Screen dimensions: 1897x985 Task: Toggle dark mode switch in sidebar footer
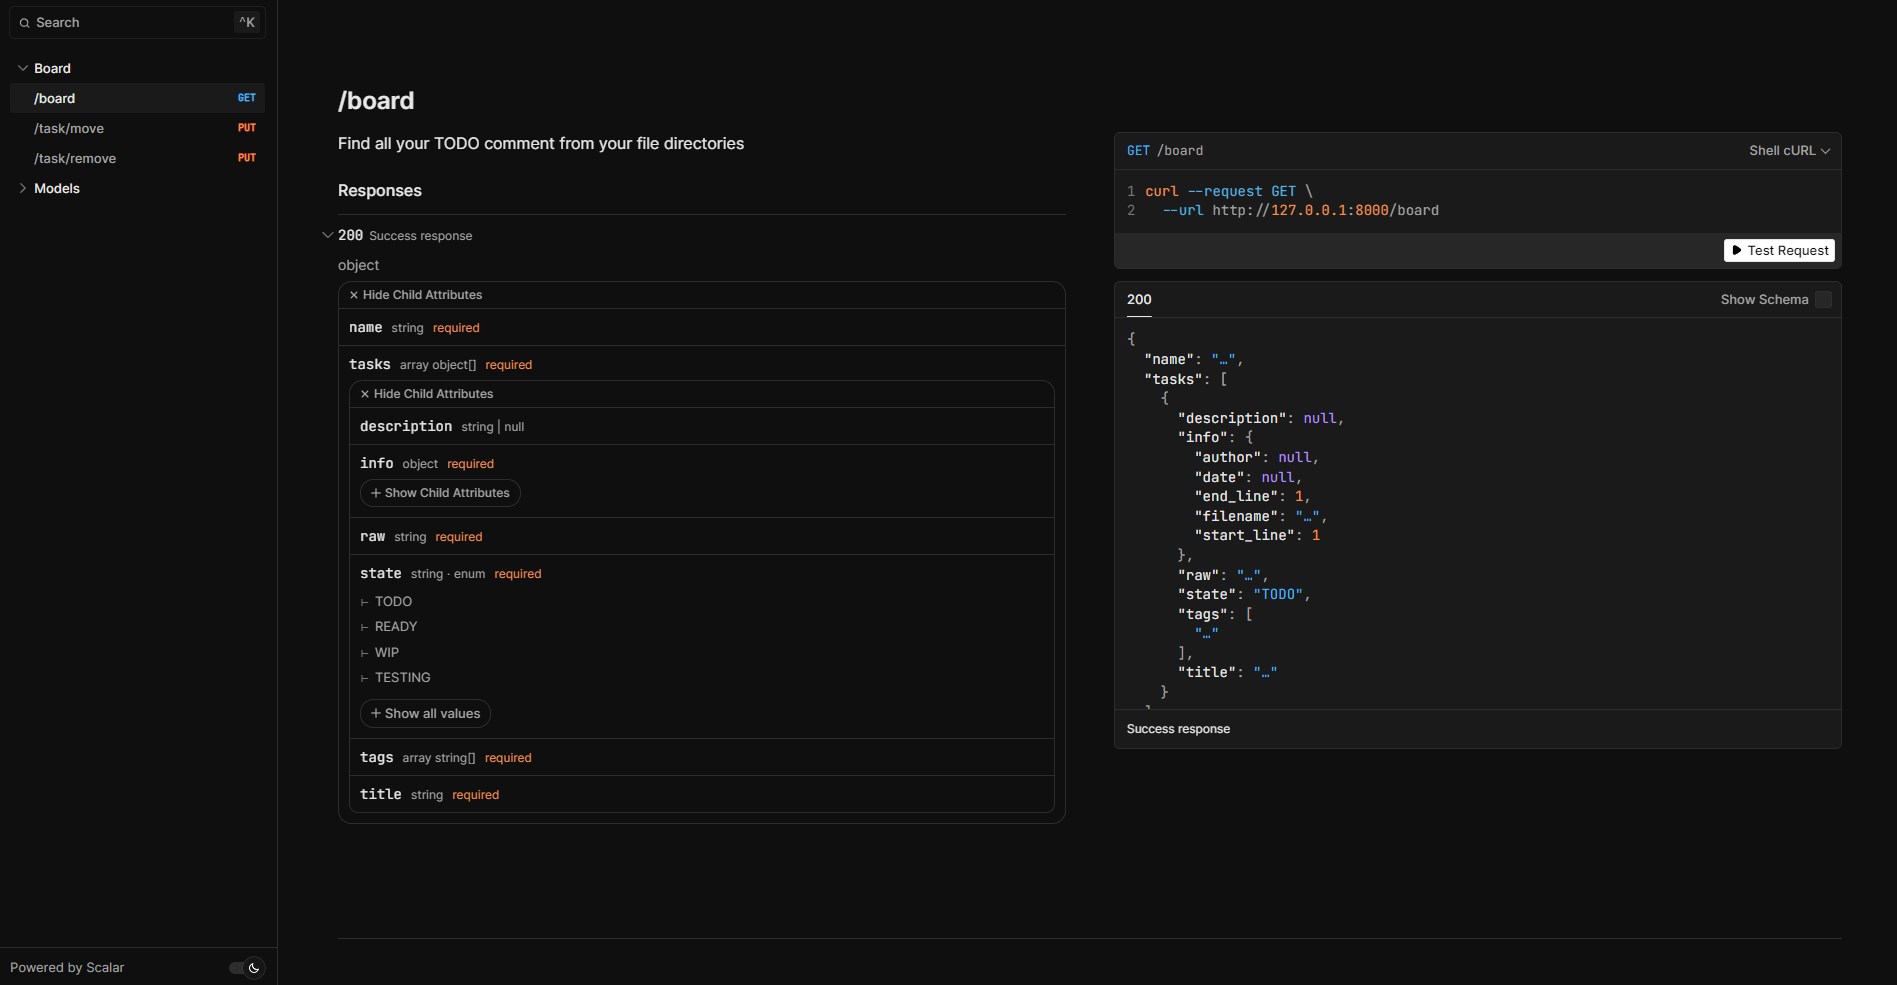pyautogui.click(x=245, y=967)
